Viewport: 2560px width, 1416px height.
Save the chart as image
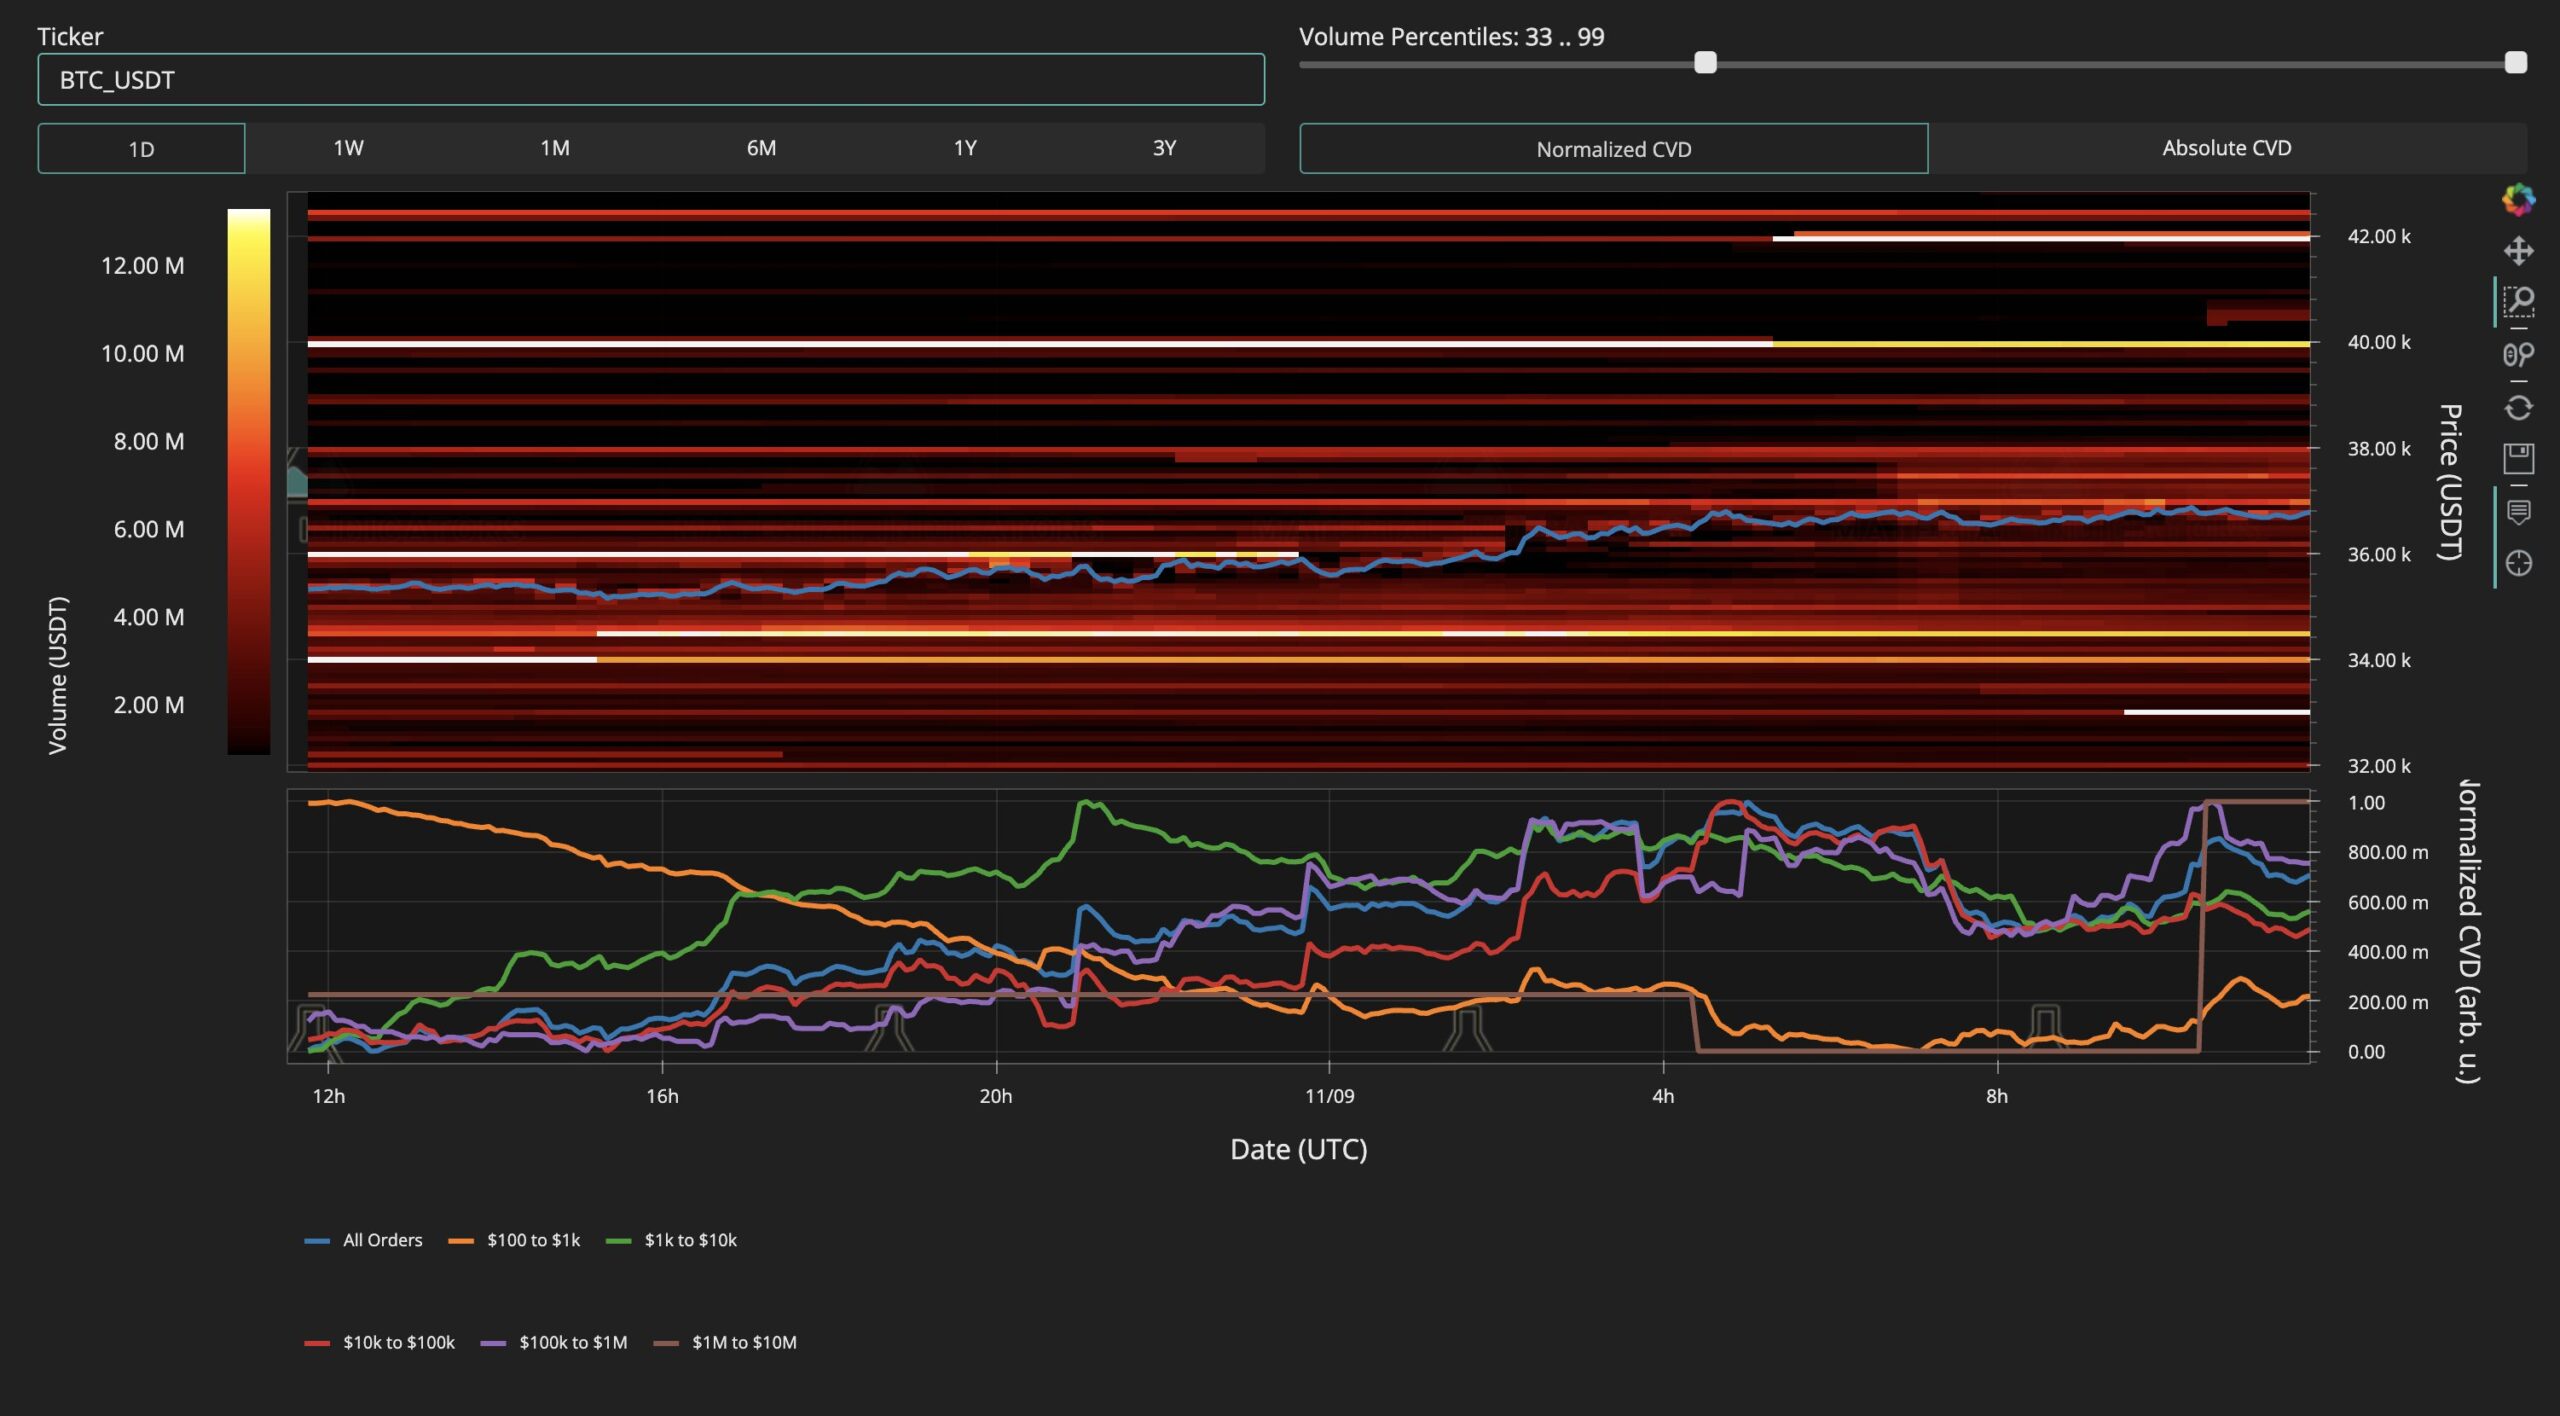(2518, 459)
